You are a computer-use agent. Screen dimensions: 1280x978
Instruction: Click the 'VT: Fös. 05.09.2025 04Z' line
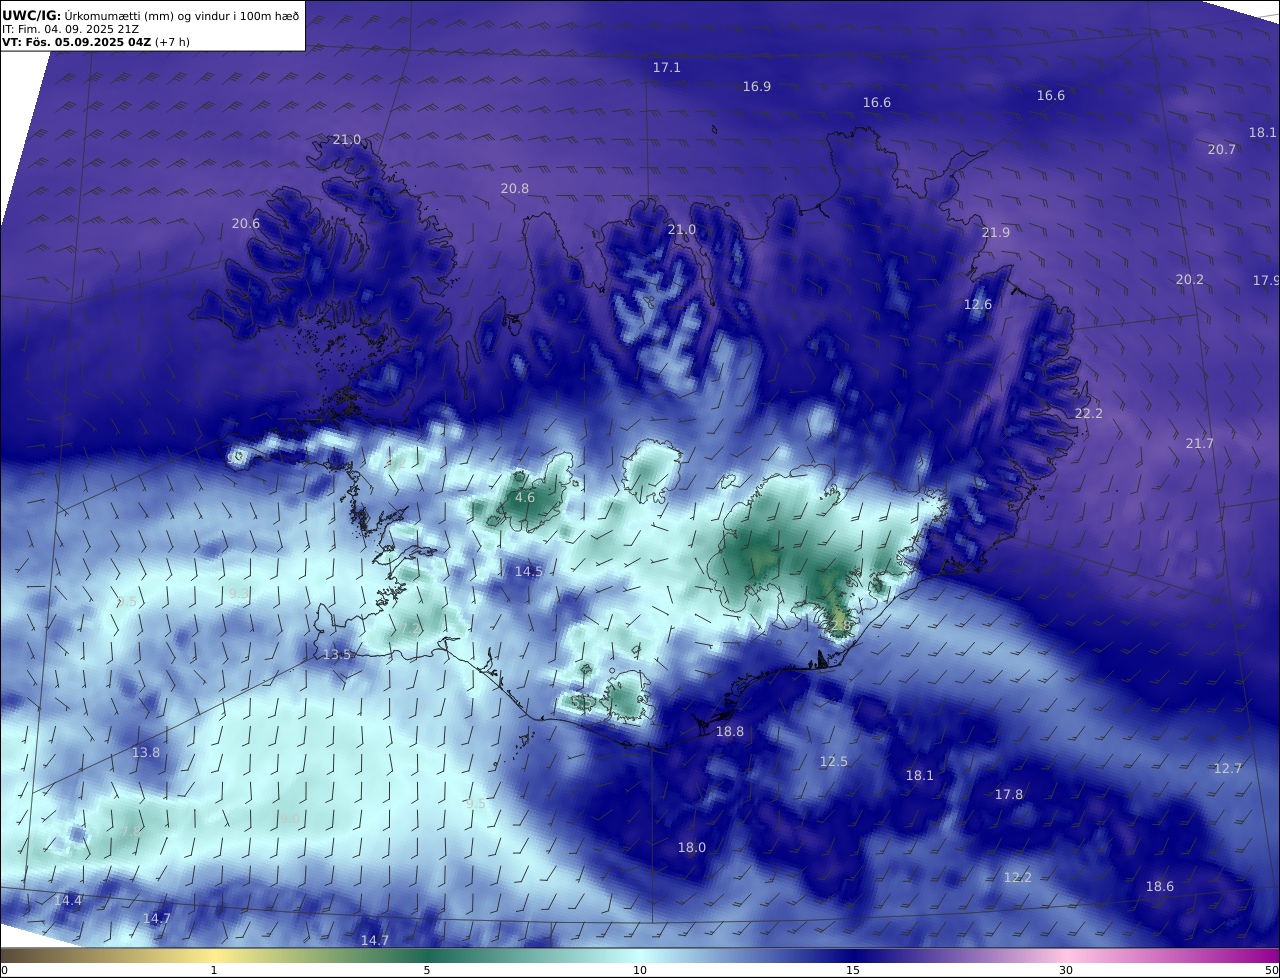click(76, 42)
